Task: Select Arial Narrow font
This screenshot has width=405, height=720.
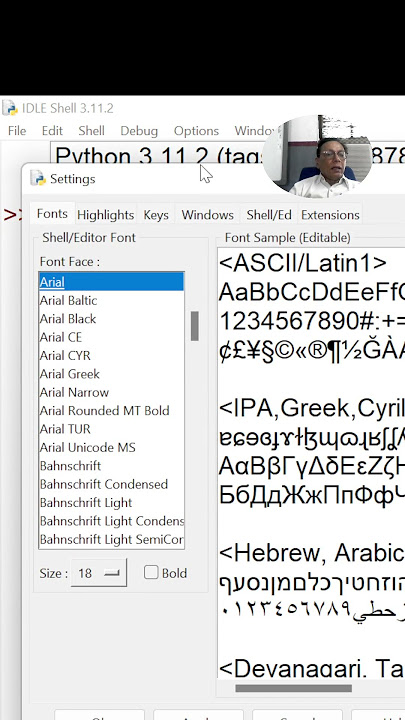Action: tap(112, 392)
